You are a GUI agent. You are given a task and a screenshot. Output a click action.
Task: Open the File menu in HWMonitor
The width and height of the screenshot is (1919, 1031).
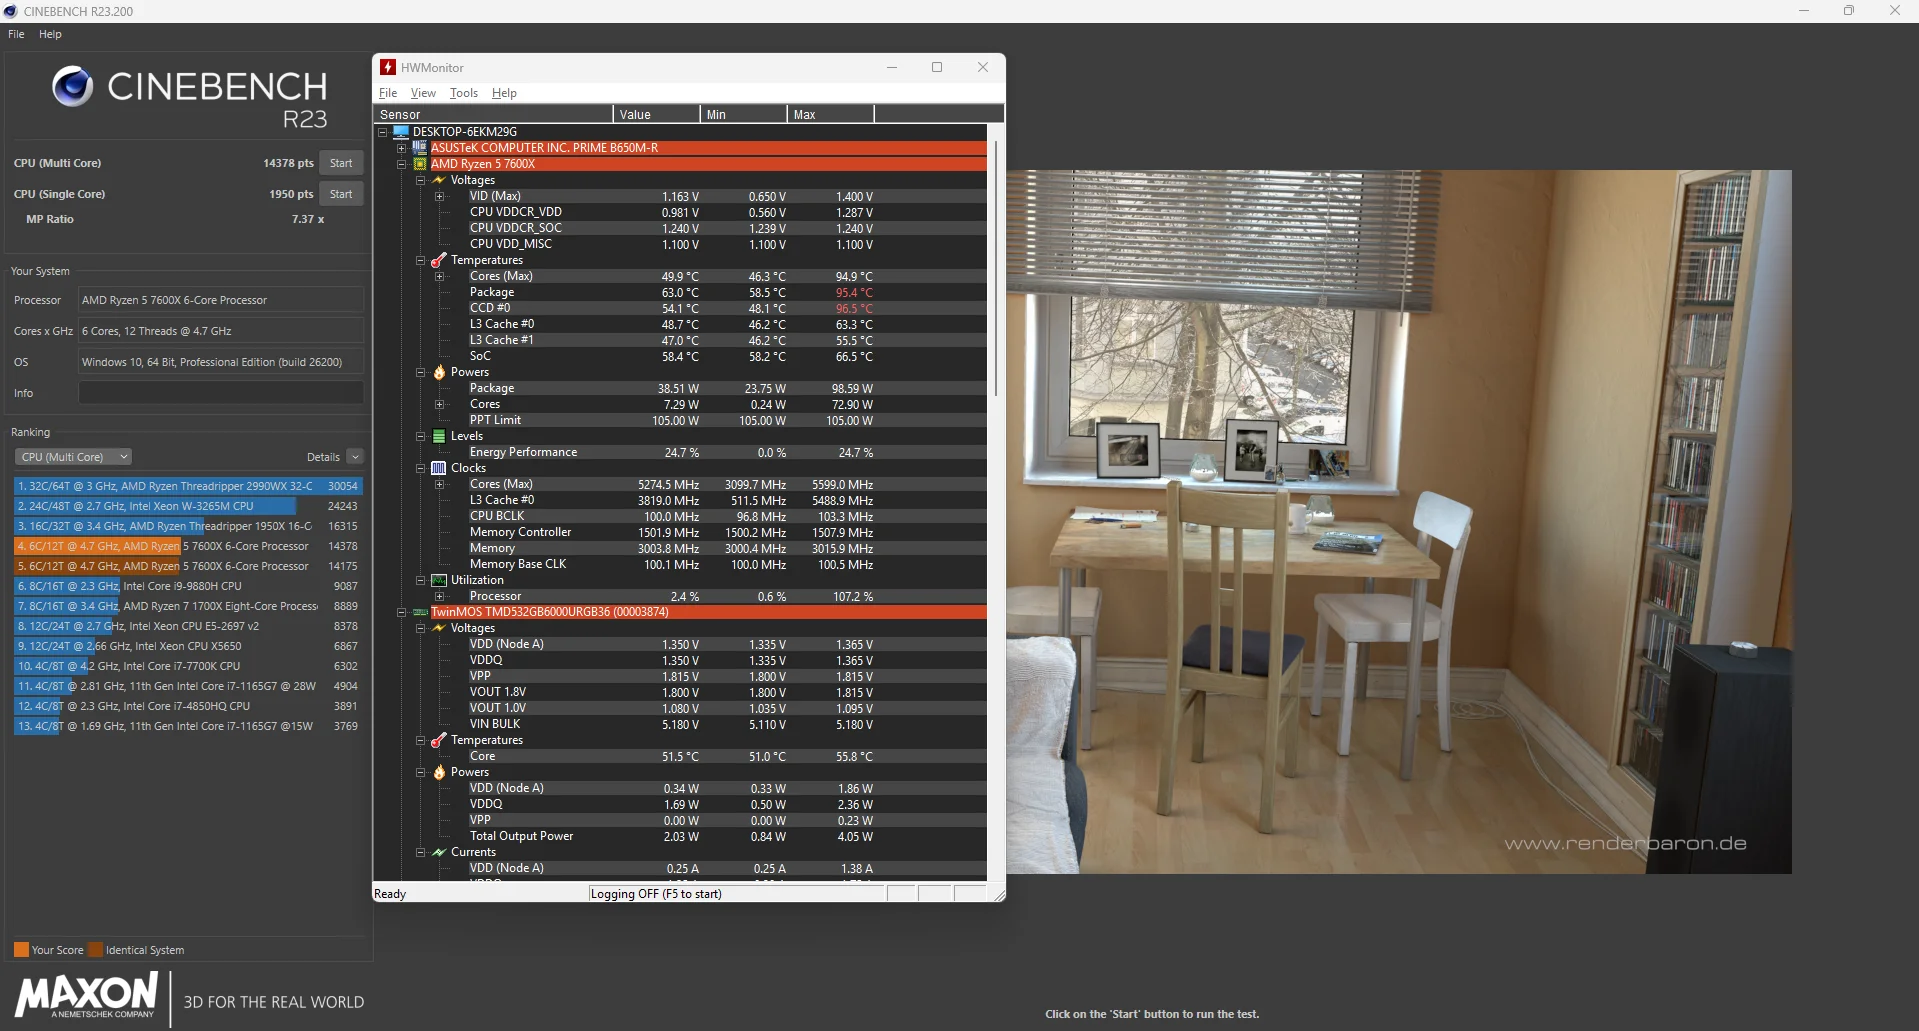388,93
